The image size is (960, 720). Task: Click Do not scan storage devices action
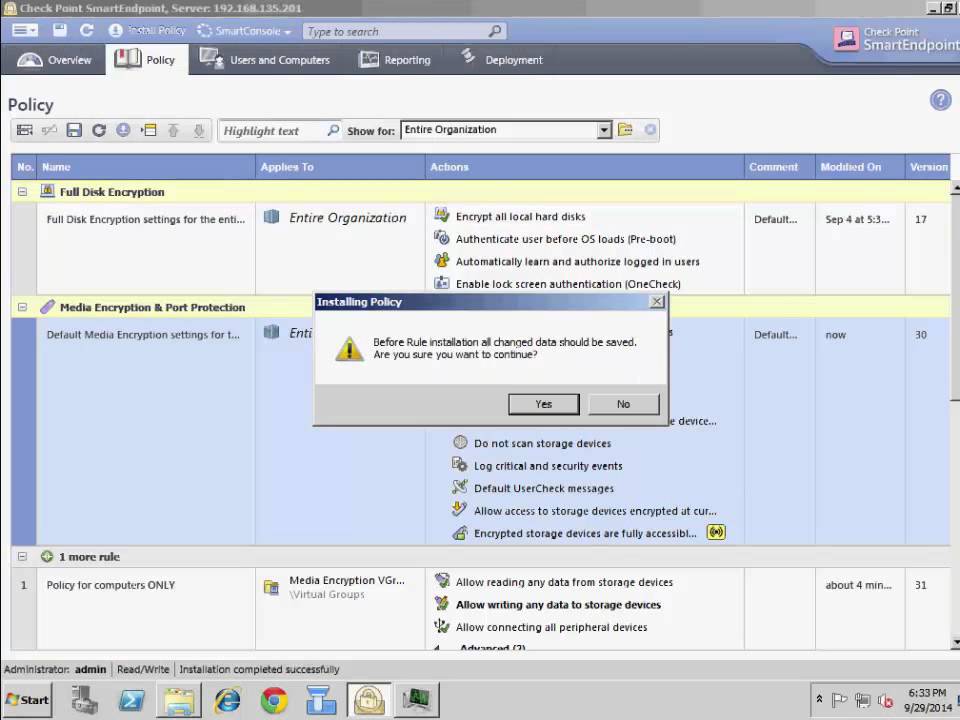(x=542, y=443)
